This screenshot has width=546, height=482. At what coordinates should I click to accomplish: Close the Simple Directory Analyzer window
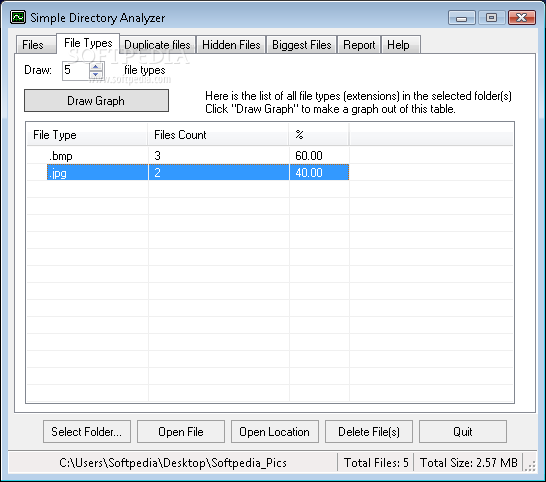click(522, 17)
